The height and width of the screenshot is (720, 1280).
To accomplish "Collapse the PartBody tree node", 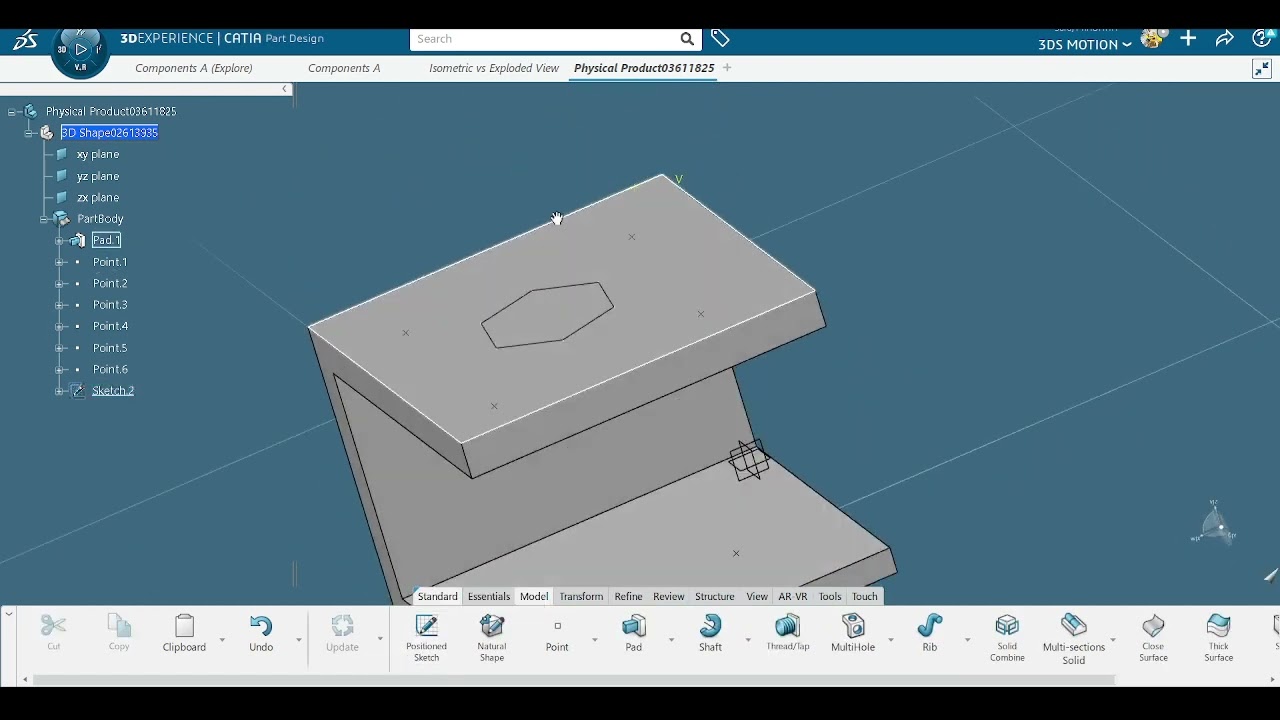I will pyautogui.click(x=44, y=219).
